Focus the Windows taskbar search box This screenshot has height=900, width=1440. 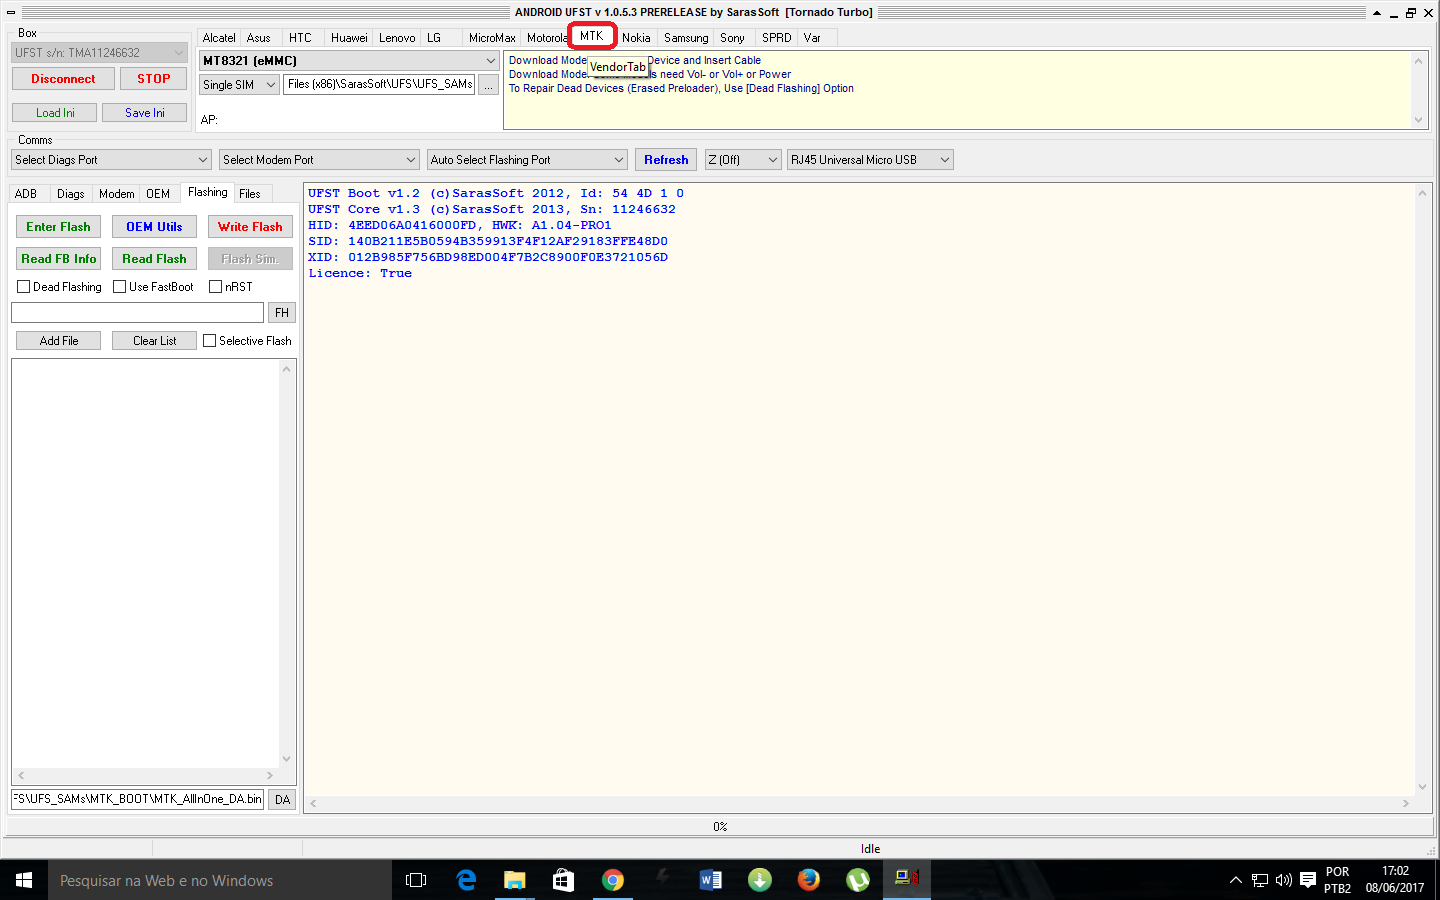tap(220, 880)
